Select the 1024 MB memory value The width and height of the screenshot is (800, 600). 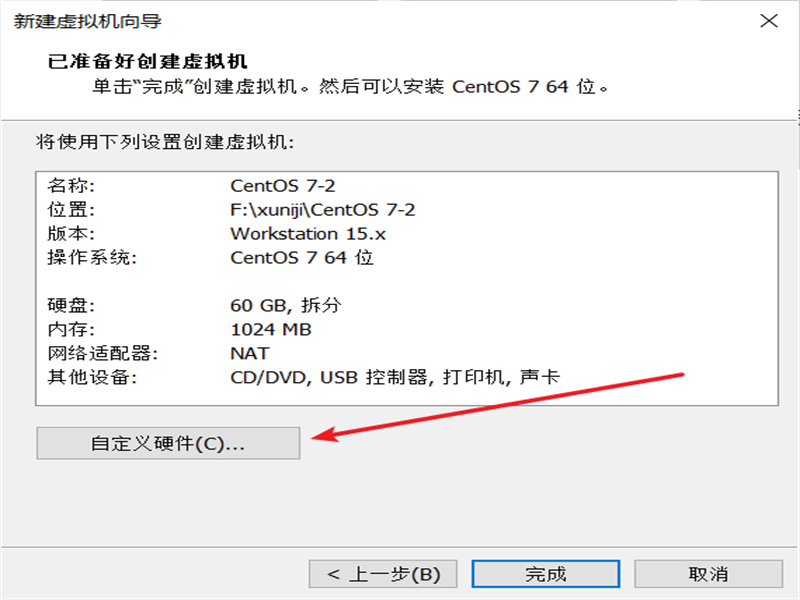point(271,330)
